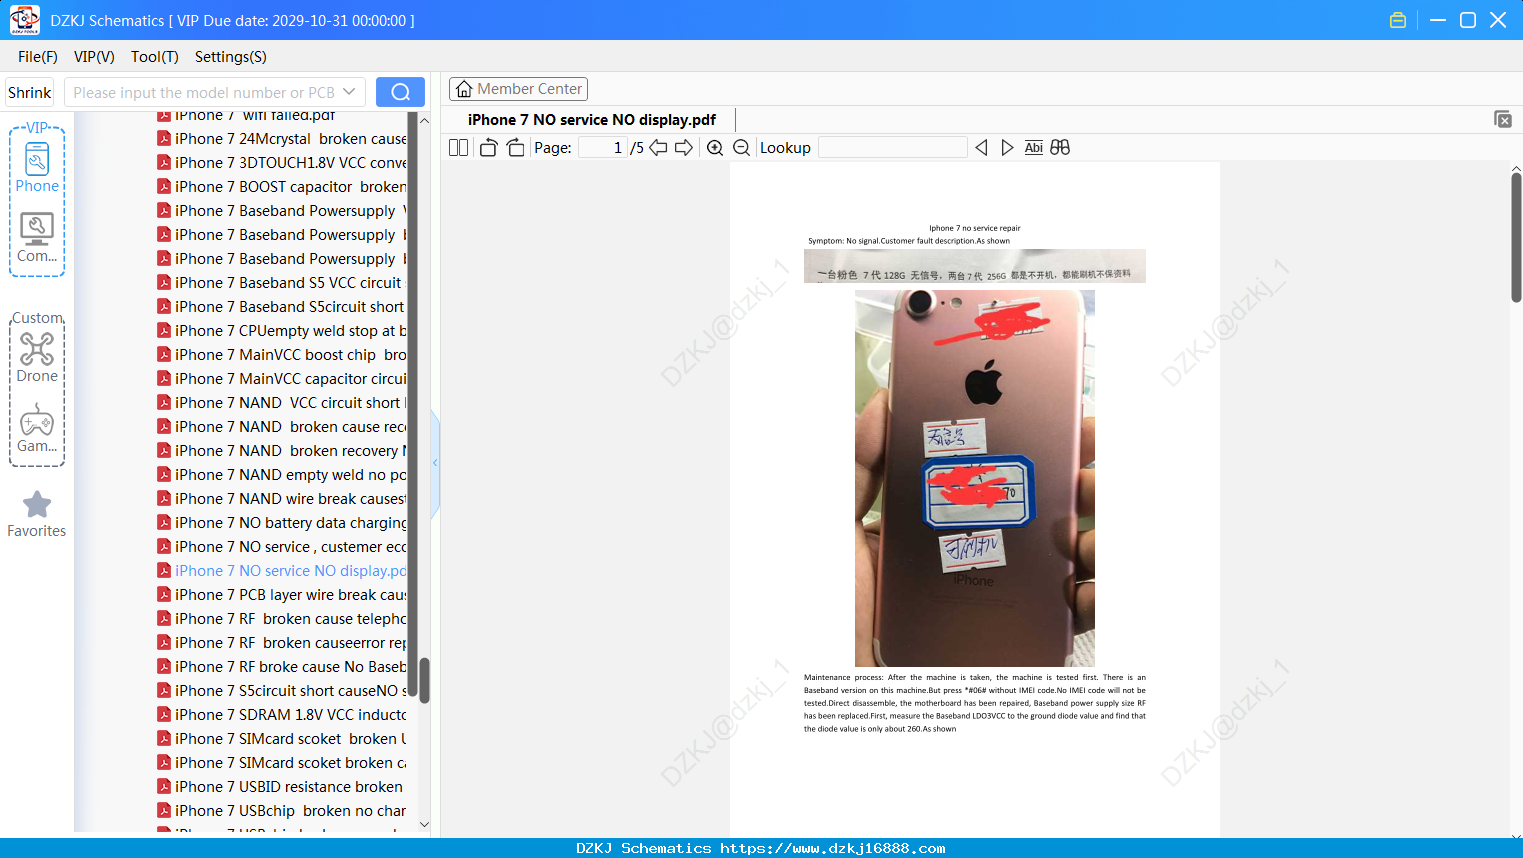The image size is (1523, 858).
Task: Expand the model number dropdown arrow
Action: [349, 92]
